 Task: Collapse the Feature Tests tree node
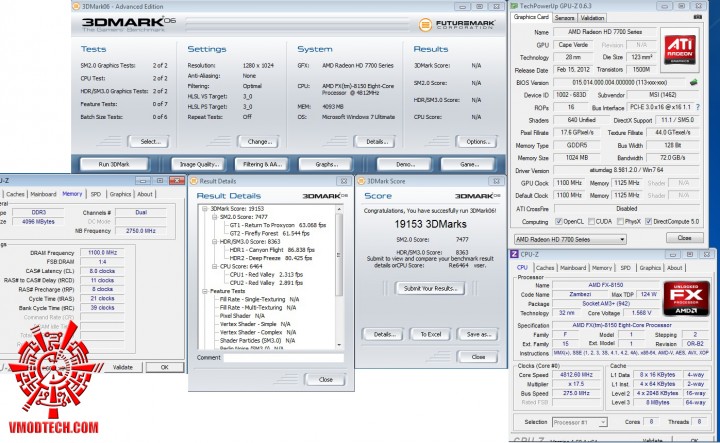pyautogui.click(x=205, y=291)
